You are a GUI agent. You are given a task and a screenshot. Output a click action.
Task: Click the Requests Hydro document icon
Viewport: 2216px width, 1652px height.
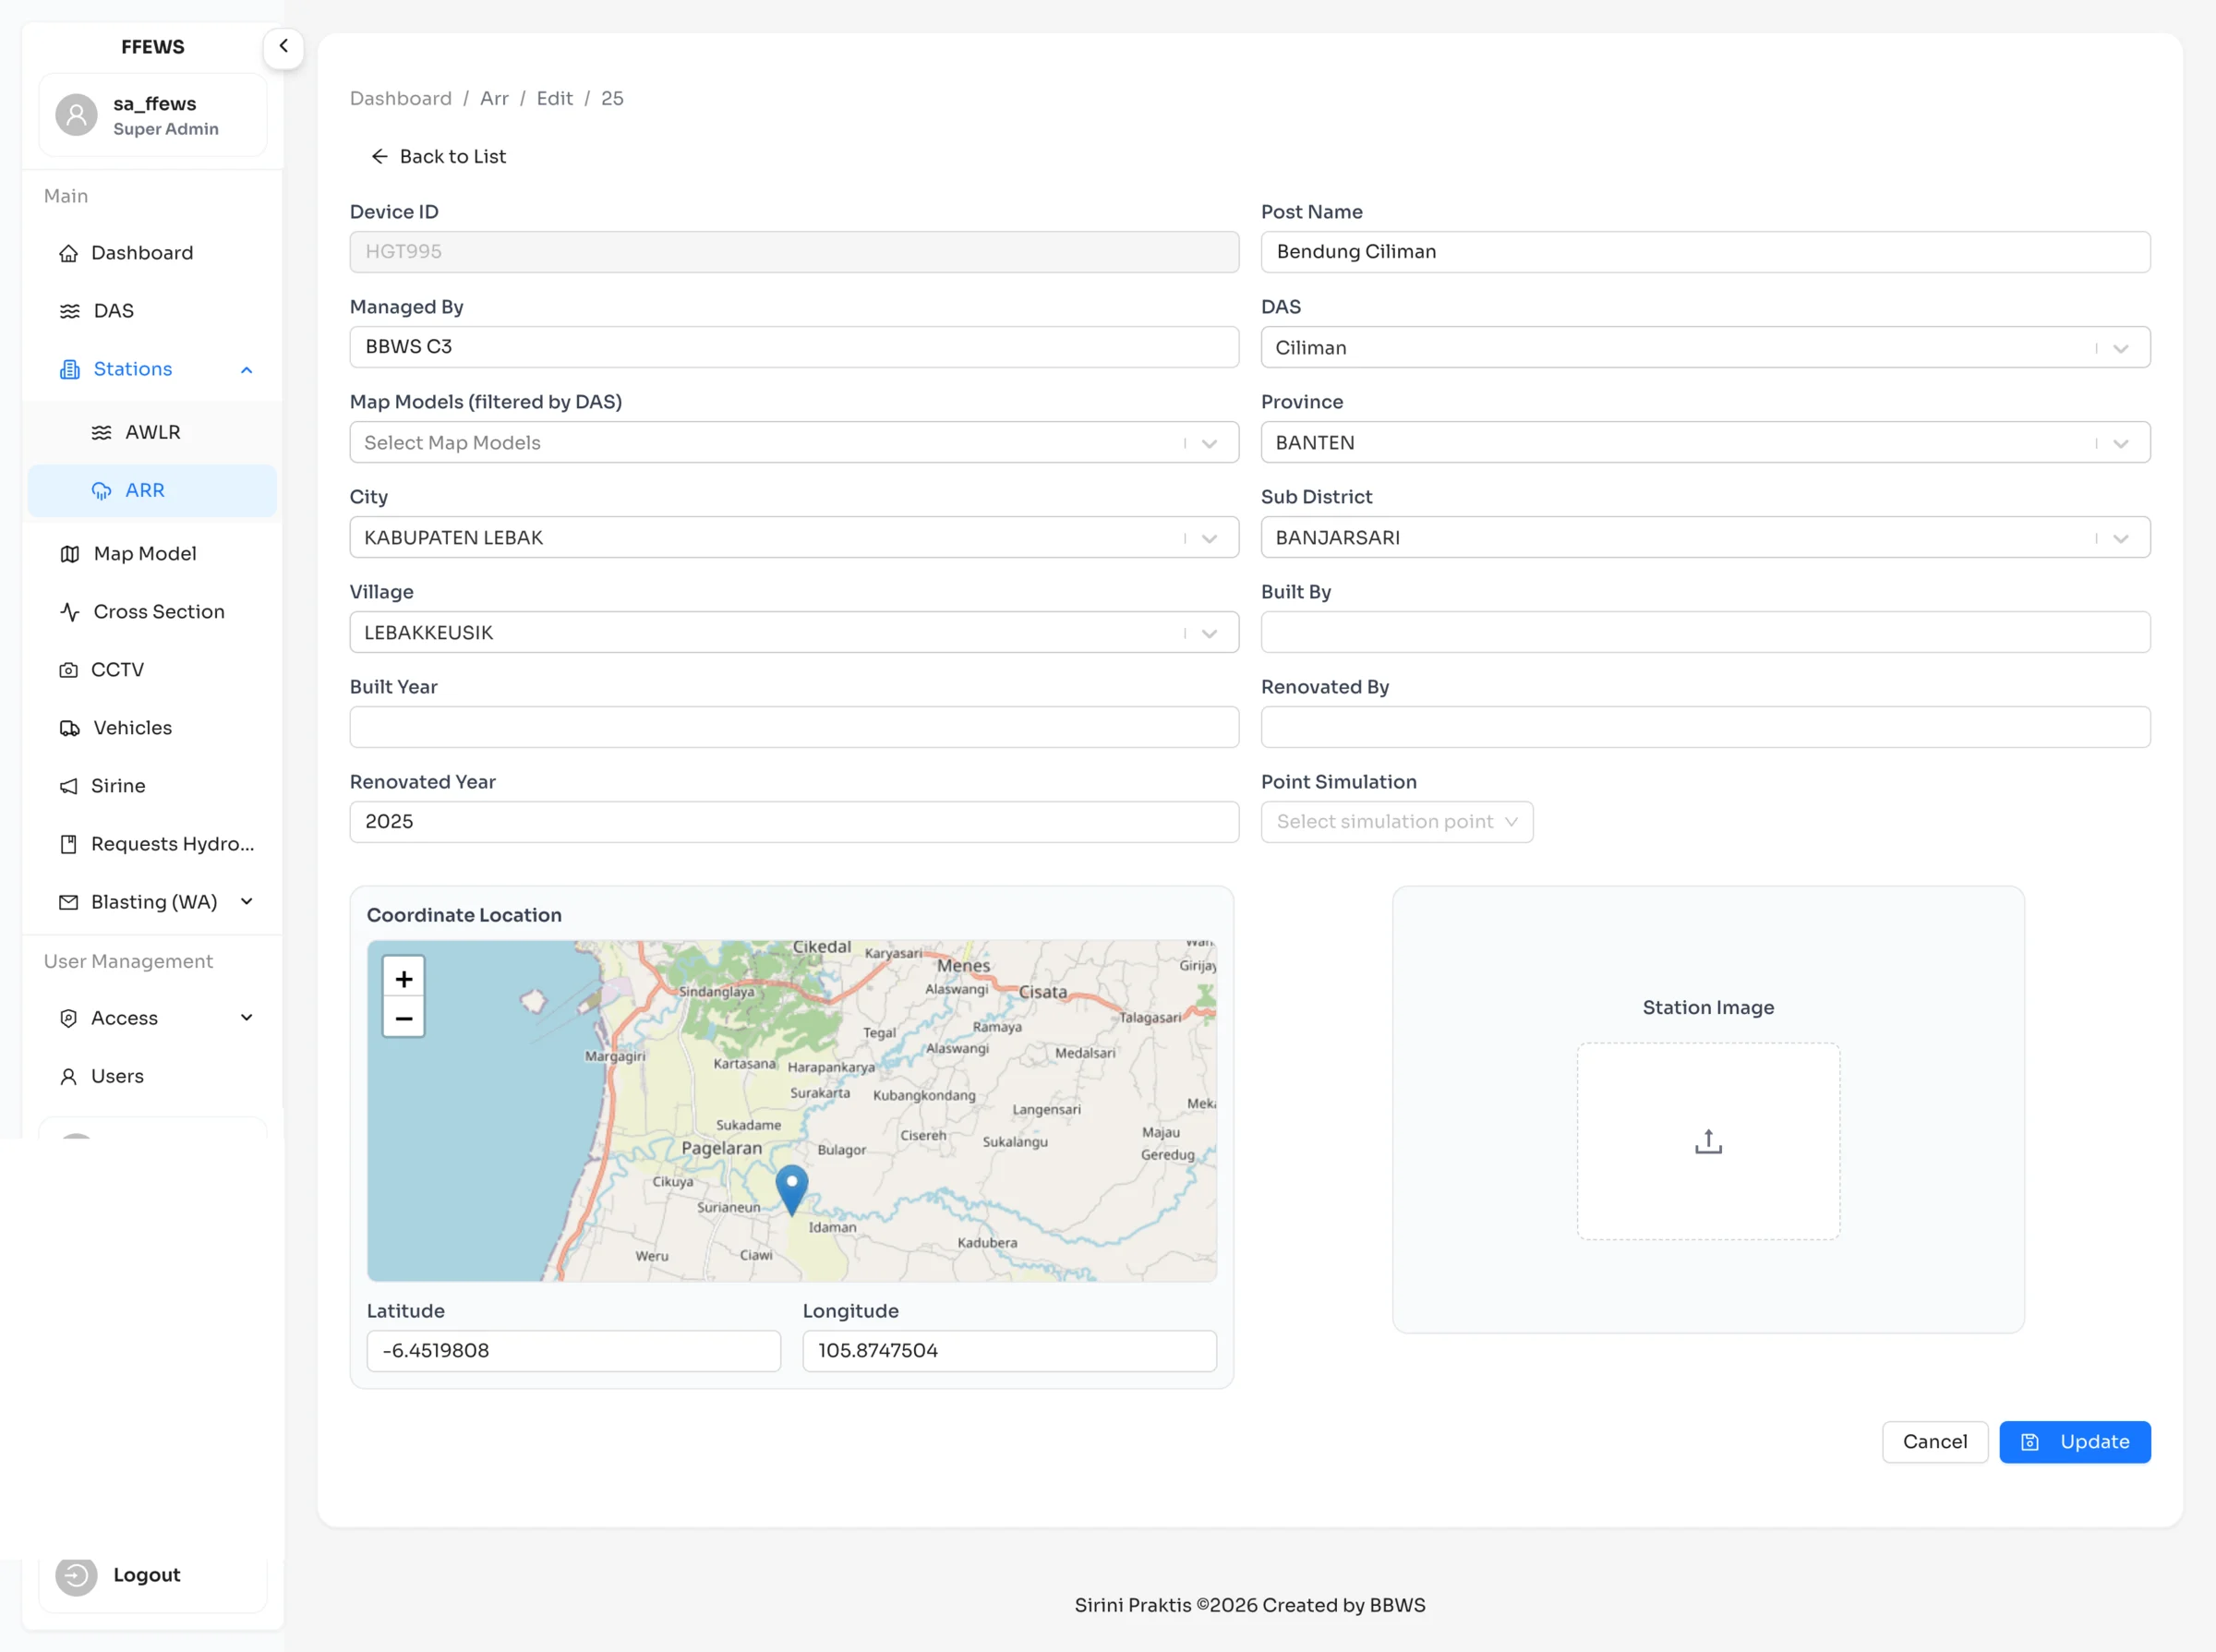pos(68,844)
